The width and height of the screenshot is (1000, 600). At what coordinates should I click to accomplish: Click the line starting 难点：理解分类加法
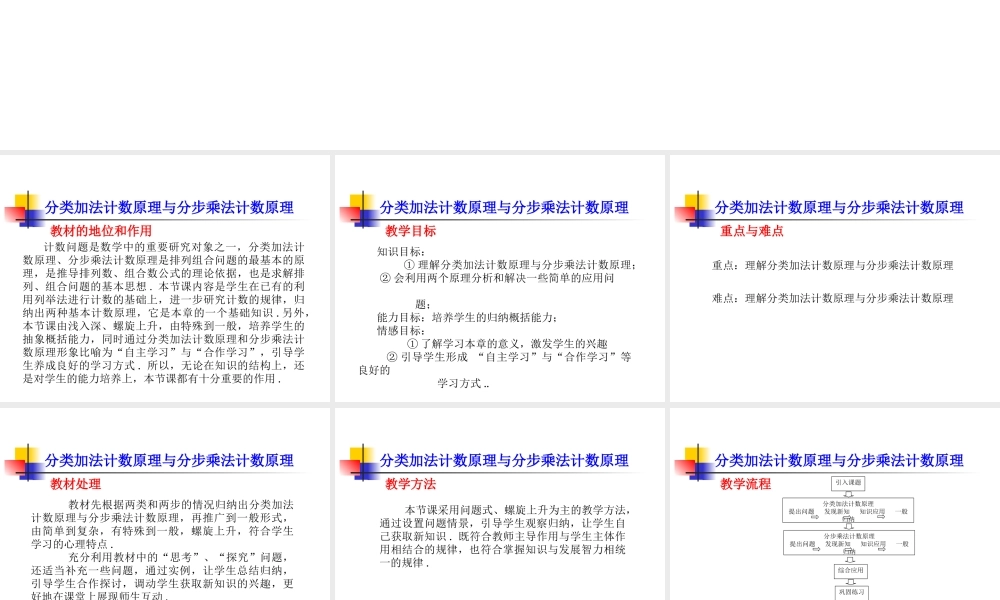833,298
